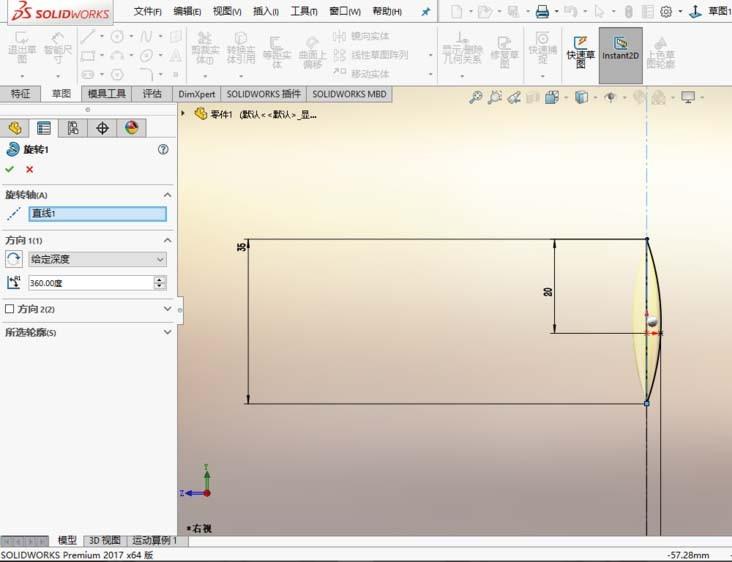Open the DimXpertManager crosshair tab

click(102, 128)
